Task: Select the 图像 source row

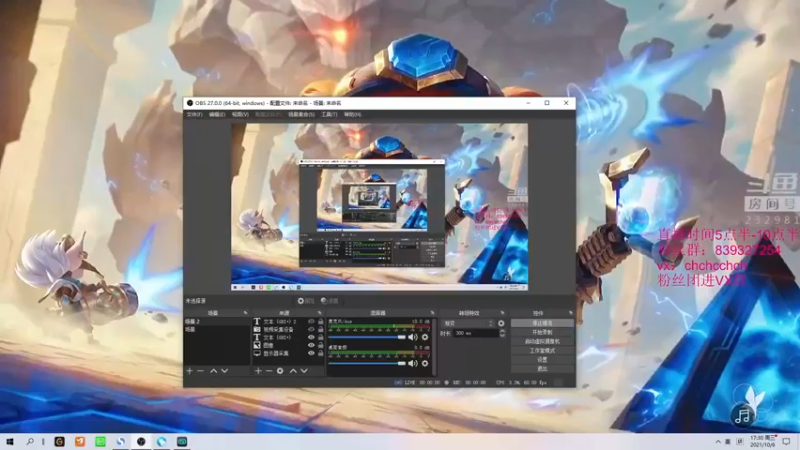Action: click(289, 345)
